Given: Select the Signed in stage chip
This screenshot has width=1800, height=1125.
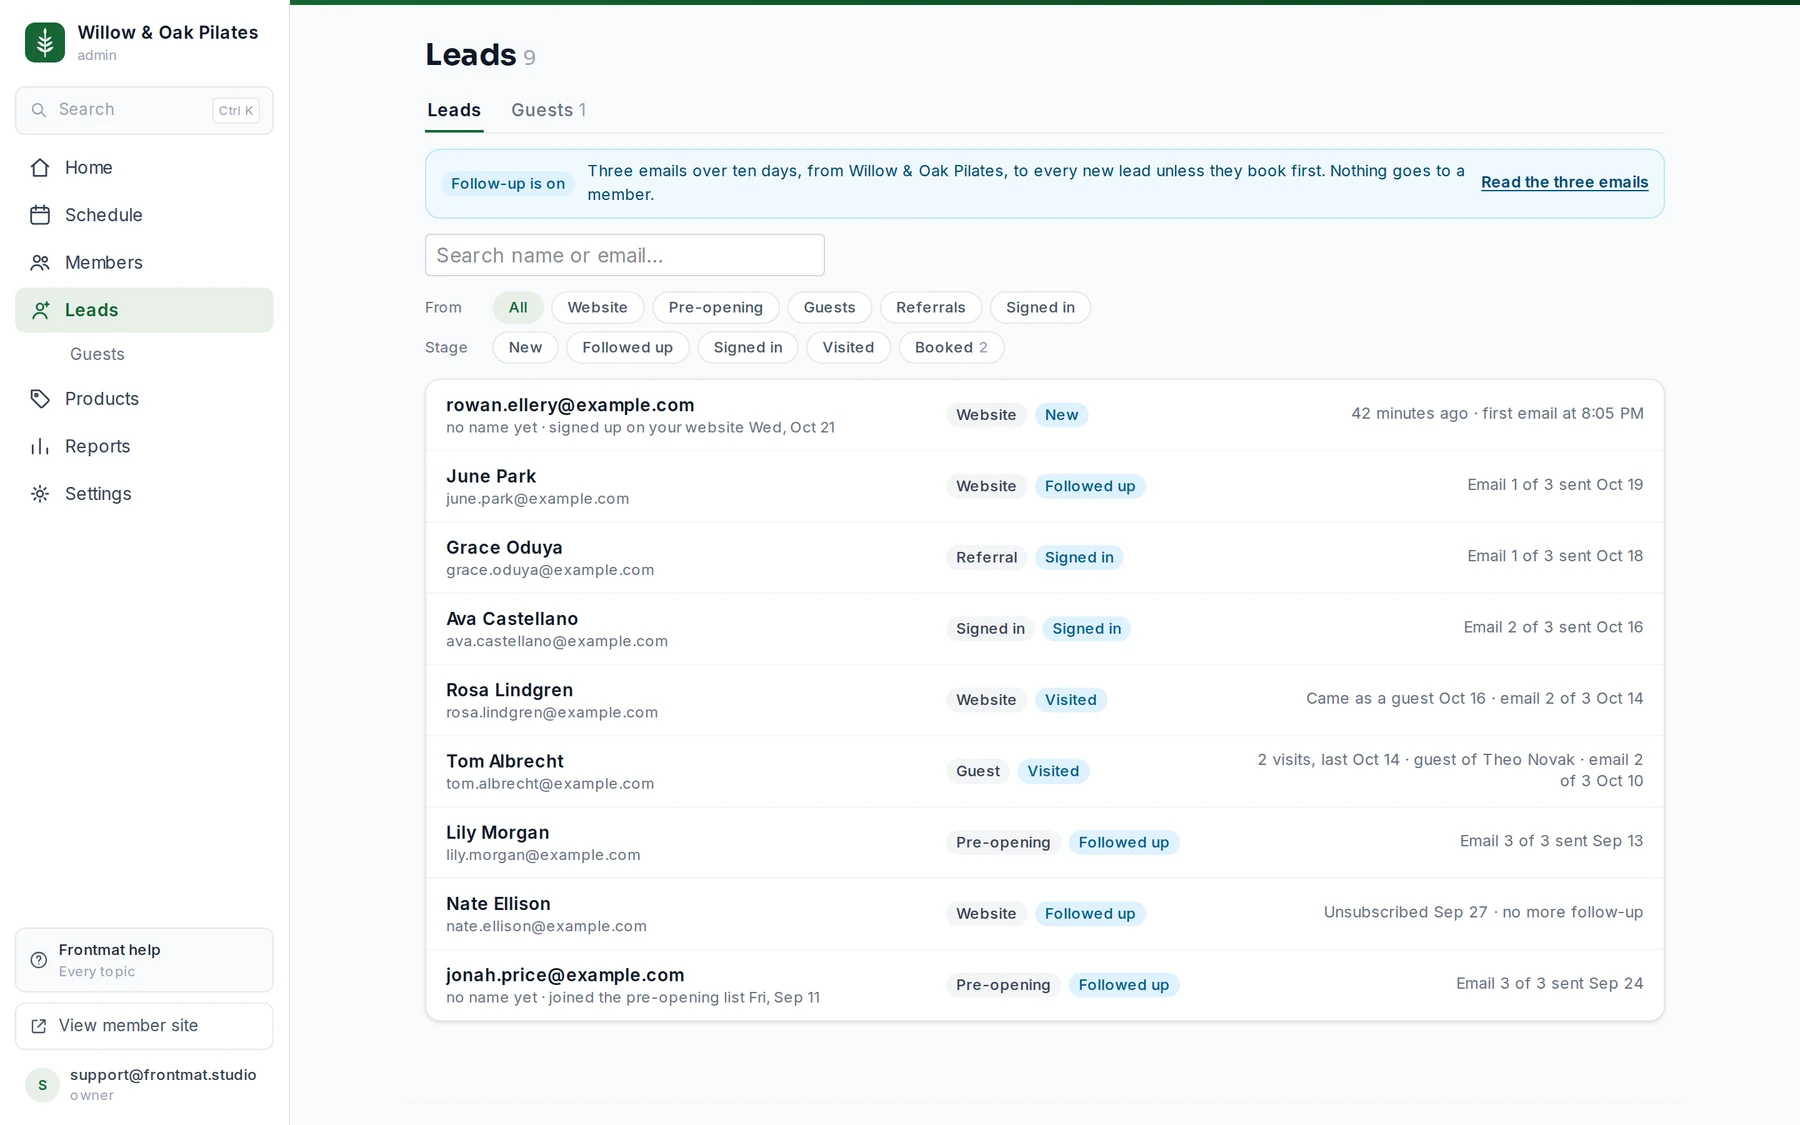Looking at the screenshot, I should click(748, 347).
